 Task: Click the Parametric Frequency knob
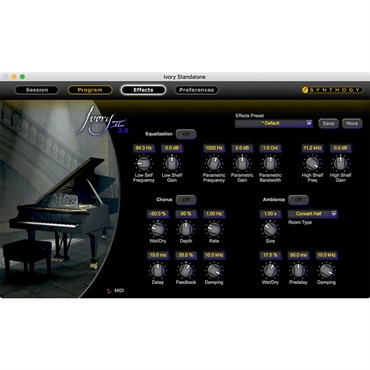tap(214, 163)
